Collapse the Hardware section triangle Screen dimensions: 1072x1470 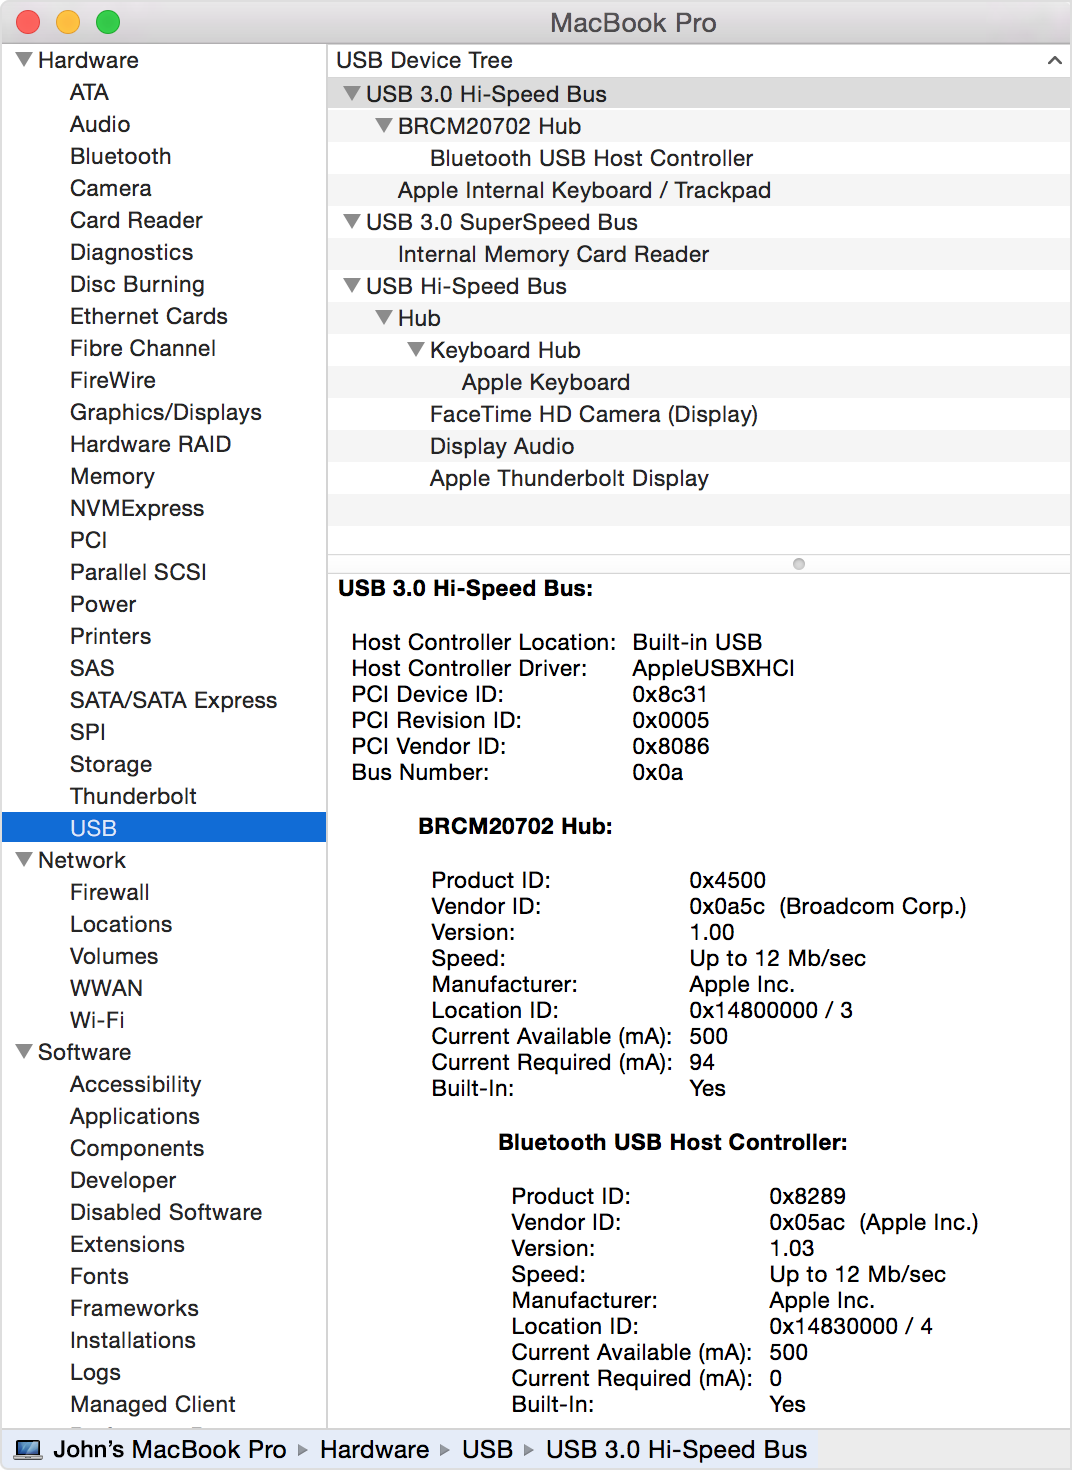[24, 60]
